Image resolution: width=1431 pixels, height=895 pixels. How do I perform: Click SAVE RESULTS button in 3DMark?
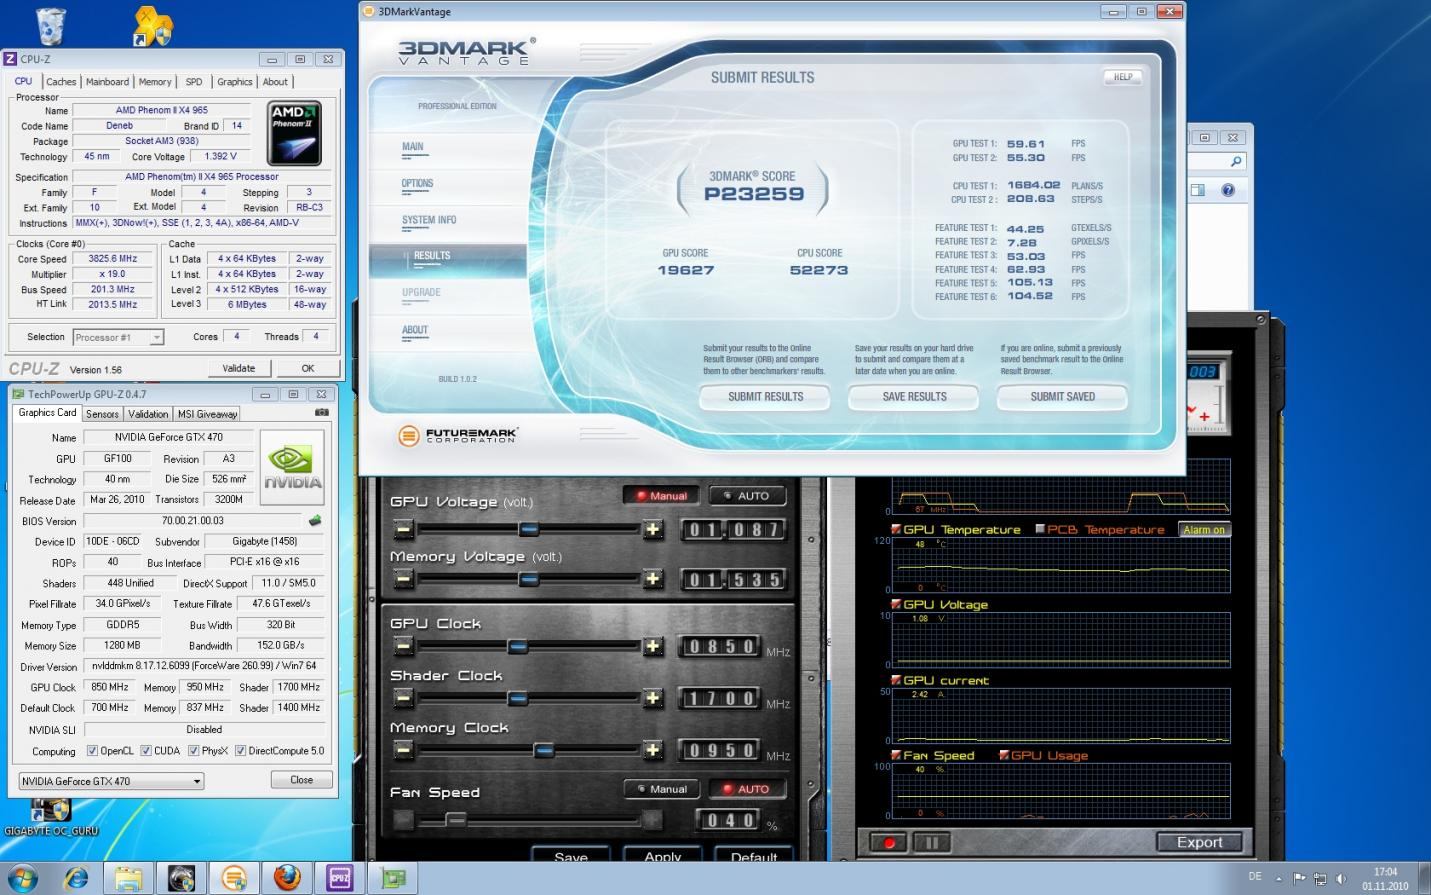point(914,397)
